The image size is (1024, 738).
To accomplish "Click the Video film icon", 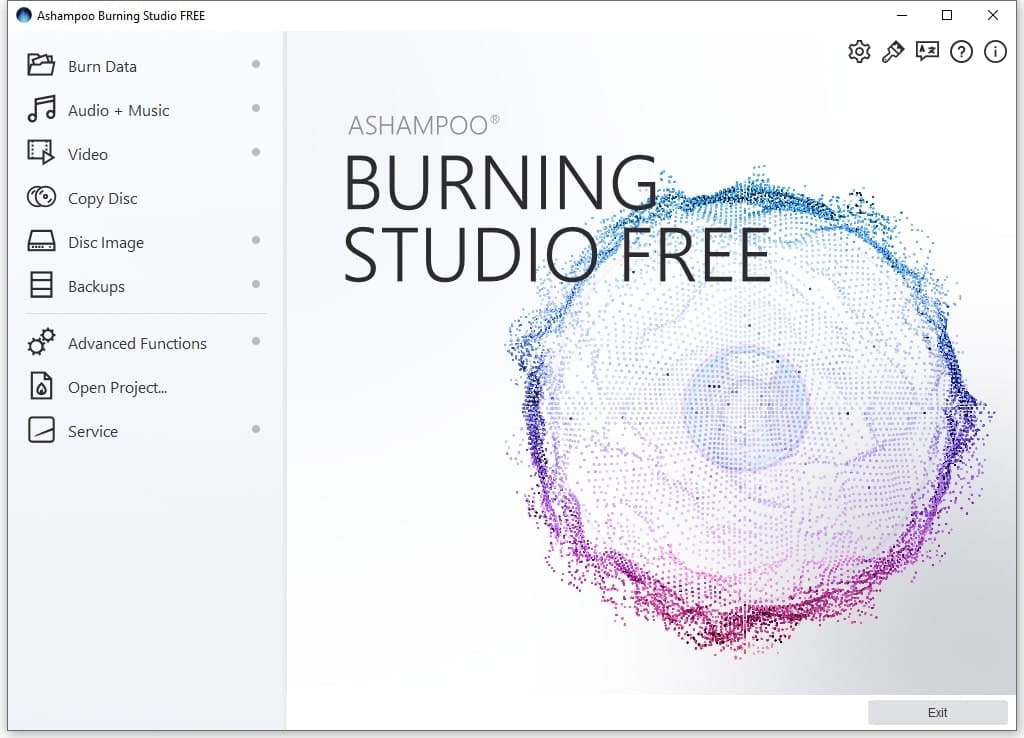I will pos(41,153).
